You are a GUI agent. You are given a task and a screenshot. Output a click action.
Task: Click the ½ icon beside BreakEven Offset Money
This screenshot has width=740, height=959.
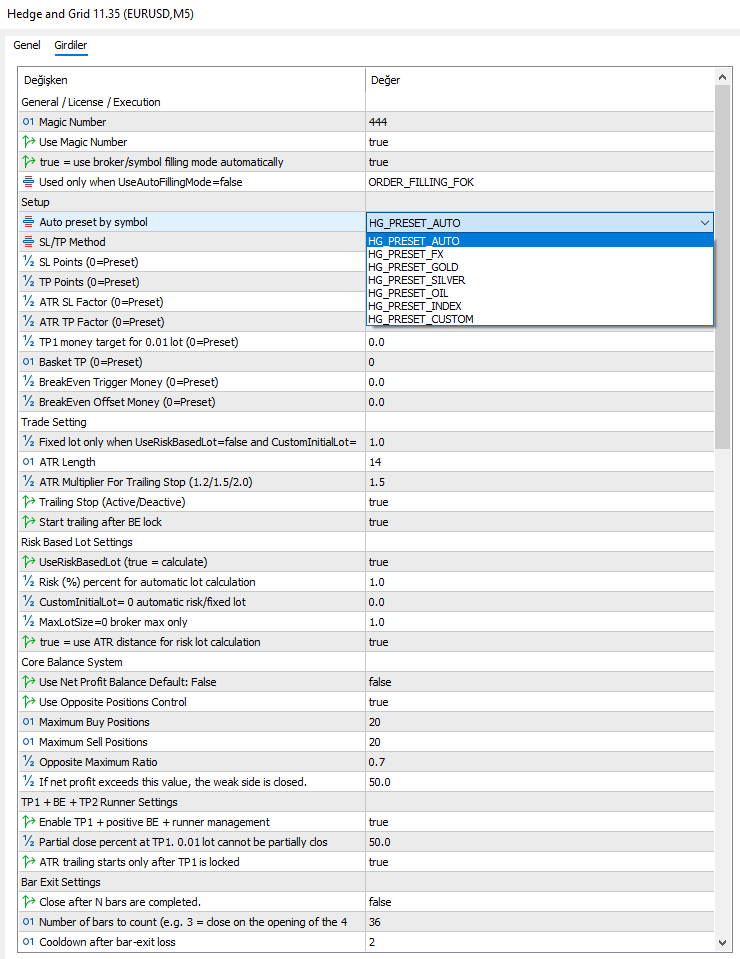(28, 402)
